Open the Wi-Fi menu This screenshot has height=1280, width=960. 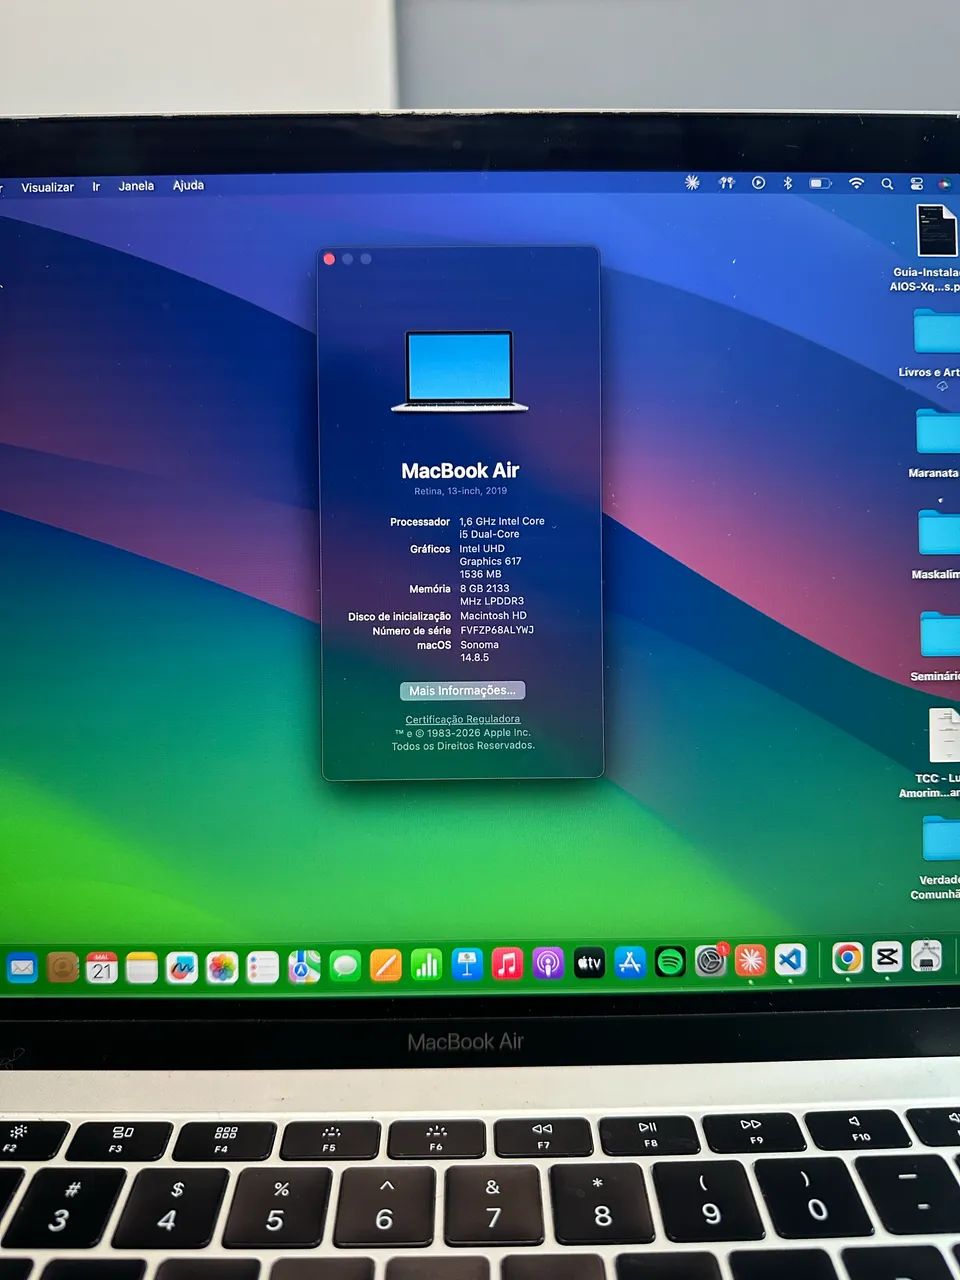coord(856,184)
